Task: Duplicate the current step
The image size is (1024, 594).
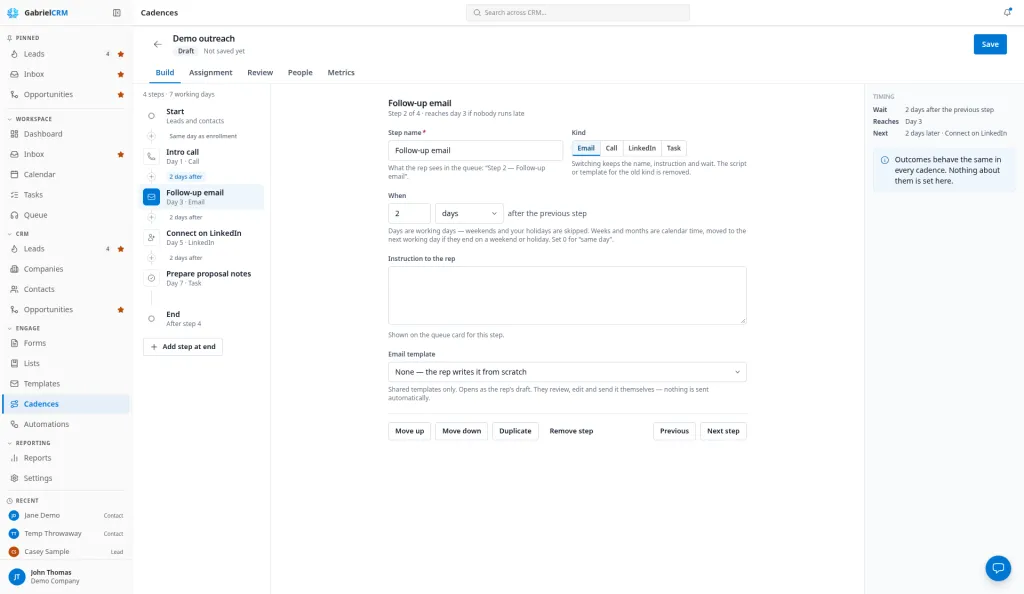Action: point(515,431)
